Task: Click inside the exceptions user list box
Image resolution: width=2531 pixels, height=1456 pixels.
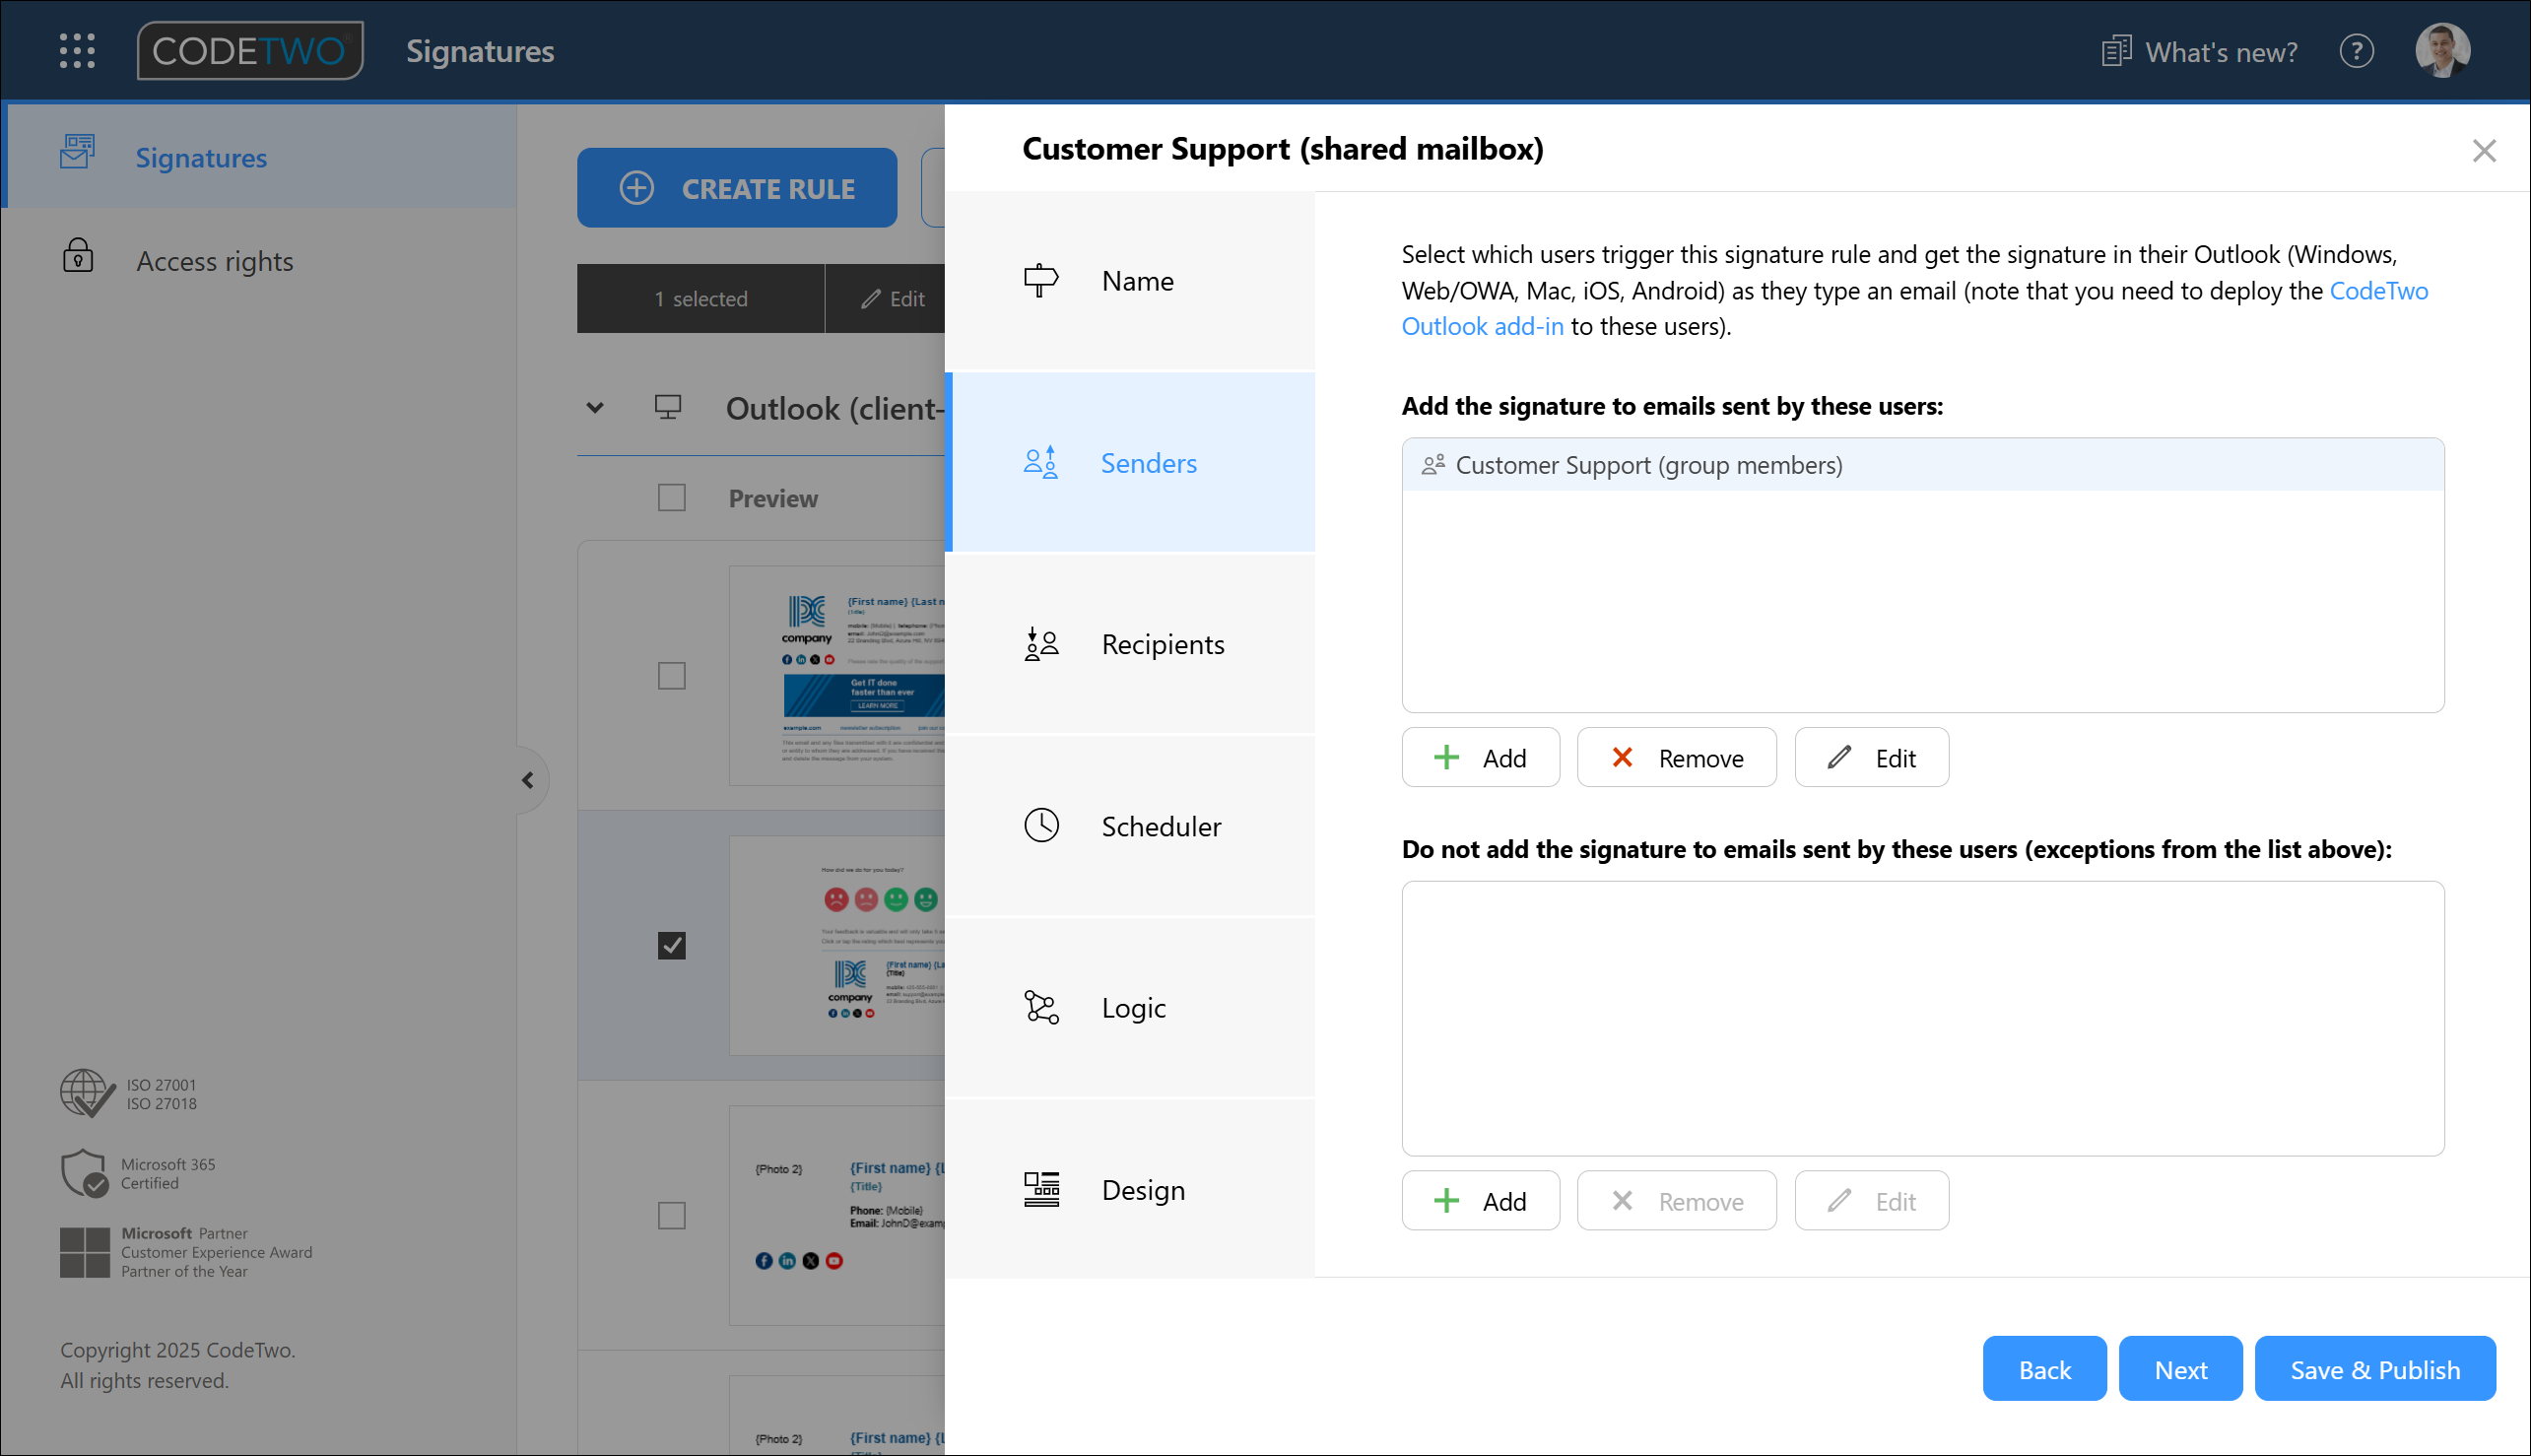Action: [1922, 1018]
